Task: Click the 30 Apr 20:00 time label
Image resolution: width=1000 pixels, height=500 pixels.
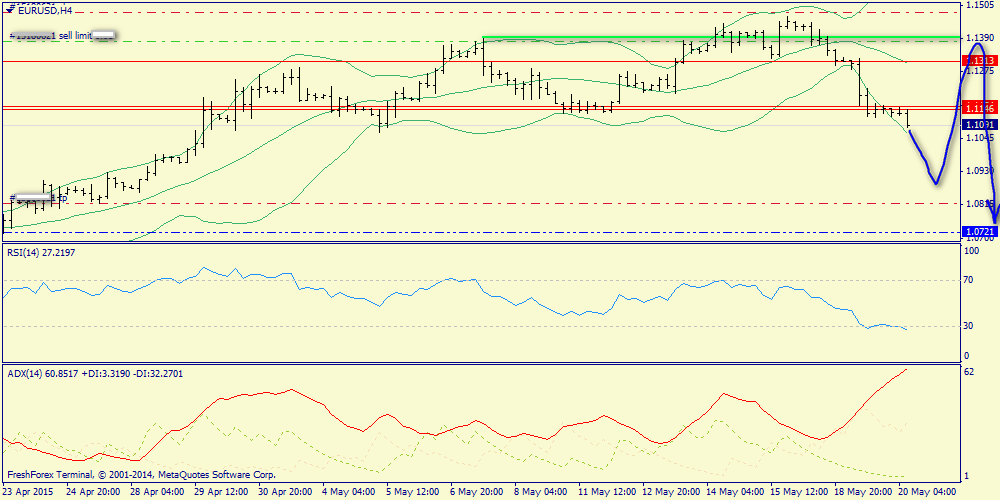Action: tap(285, 492)
